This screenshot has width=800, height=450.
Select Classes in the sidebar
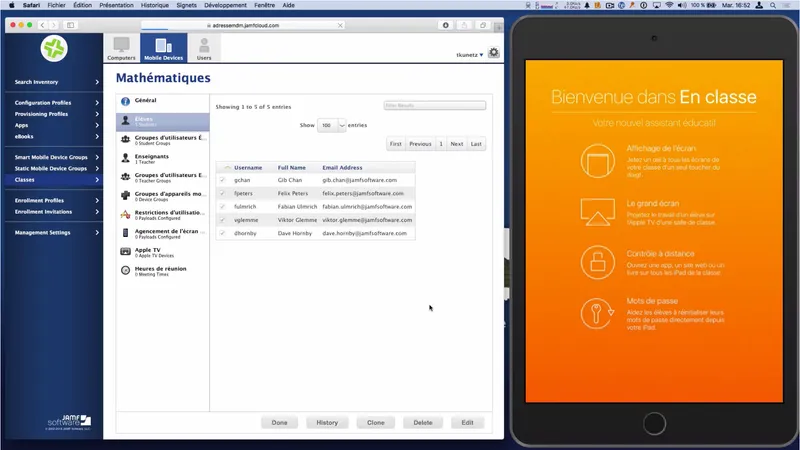click(55, 180)
